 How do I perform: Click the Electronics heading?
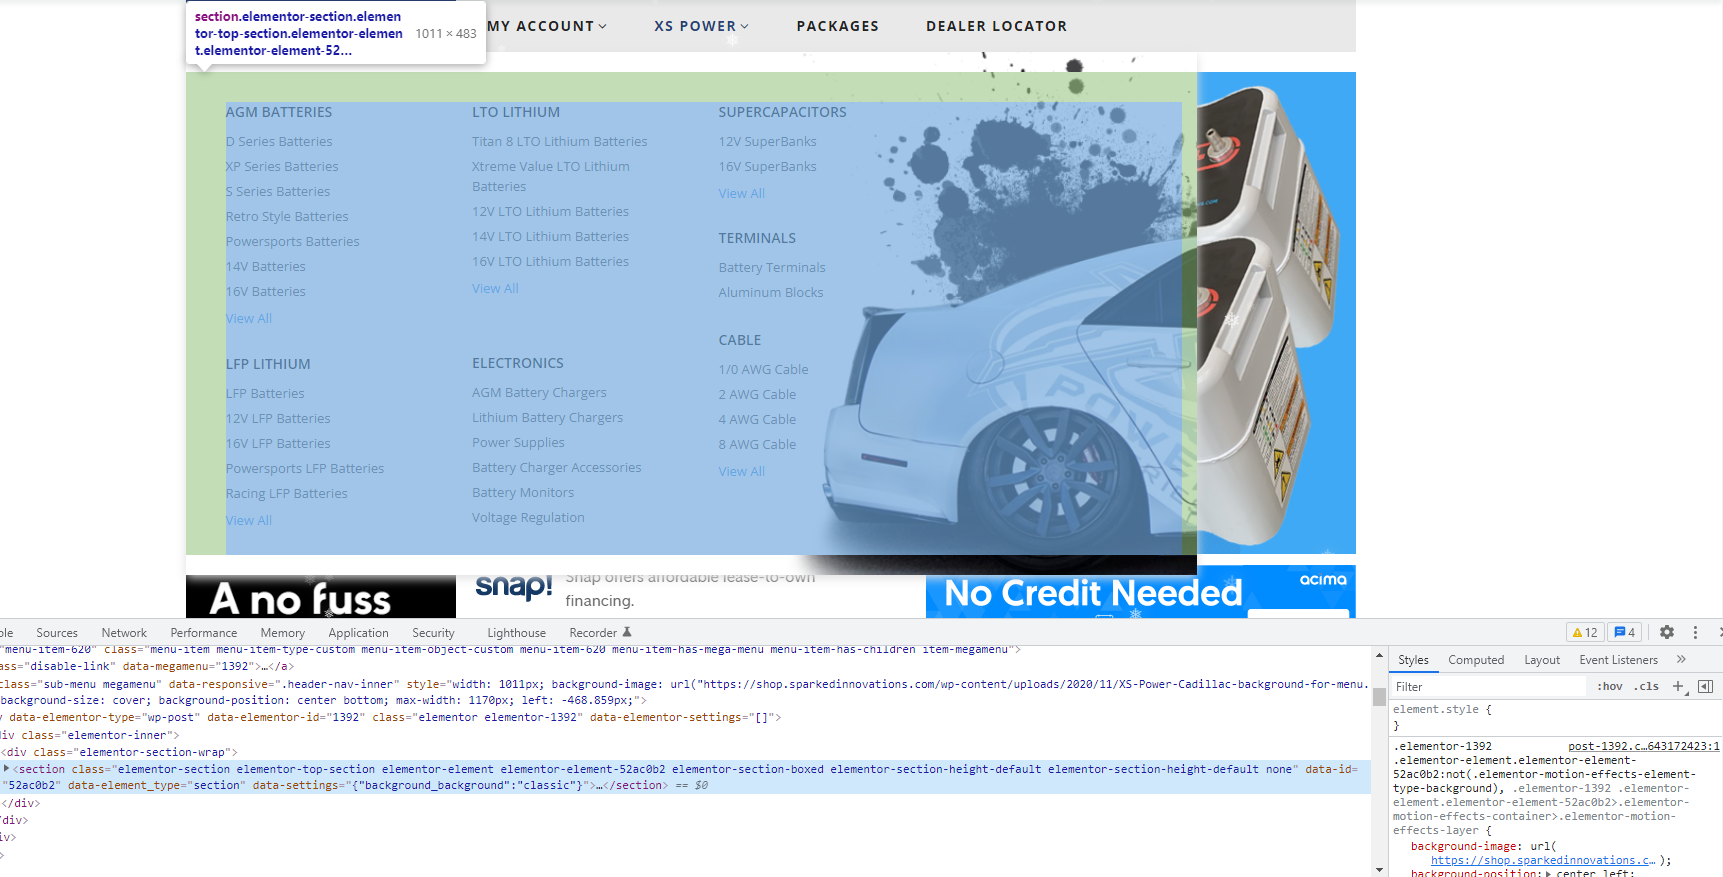point(518,363)
